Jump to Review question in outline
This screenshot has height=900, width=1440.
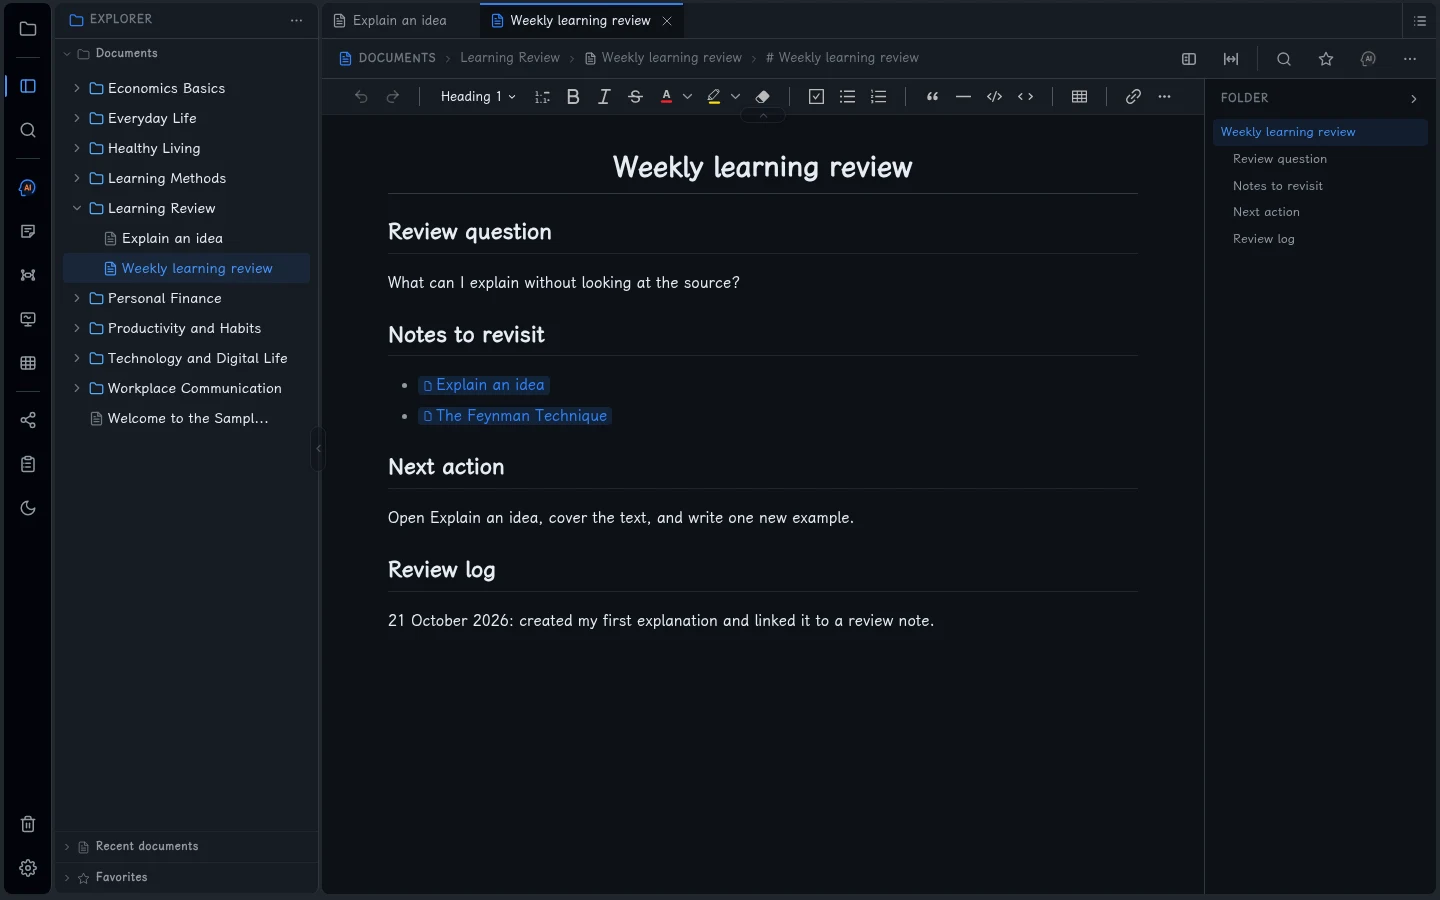pos(1280,159)
